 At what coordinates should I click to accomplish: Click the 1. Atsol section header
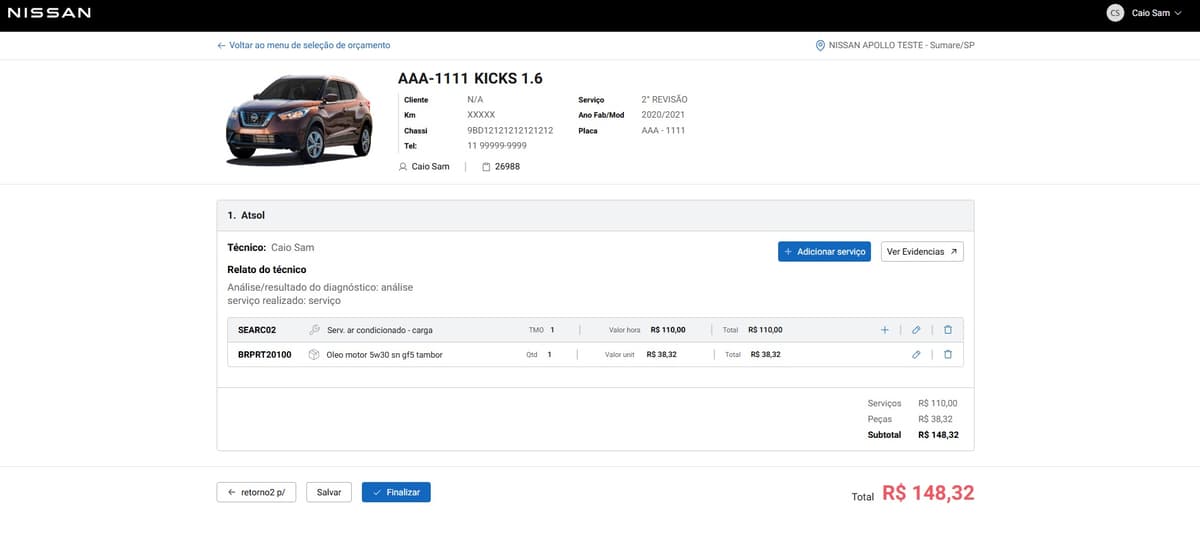[595, 215]
